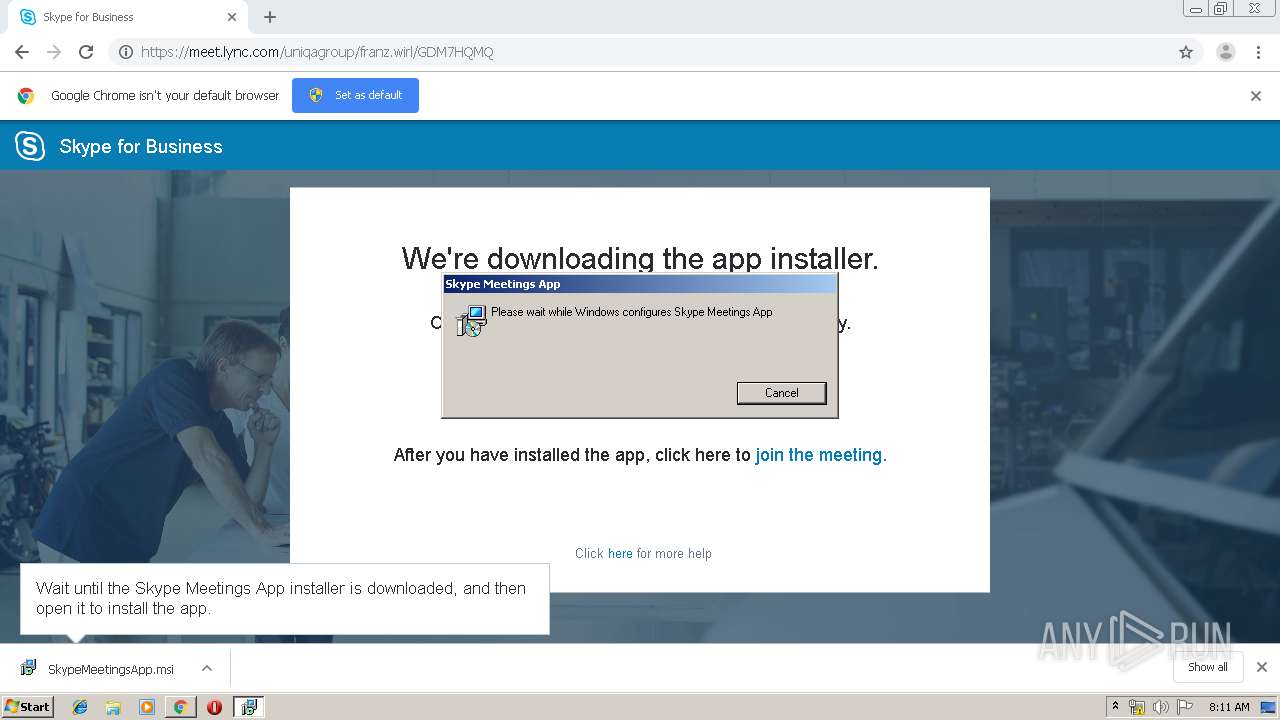
Task: Switch to the installer taskbar item
Action: point(248,707)
